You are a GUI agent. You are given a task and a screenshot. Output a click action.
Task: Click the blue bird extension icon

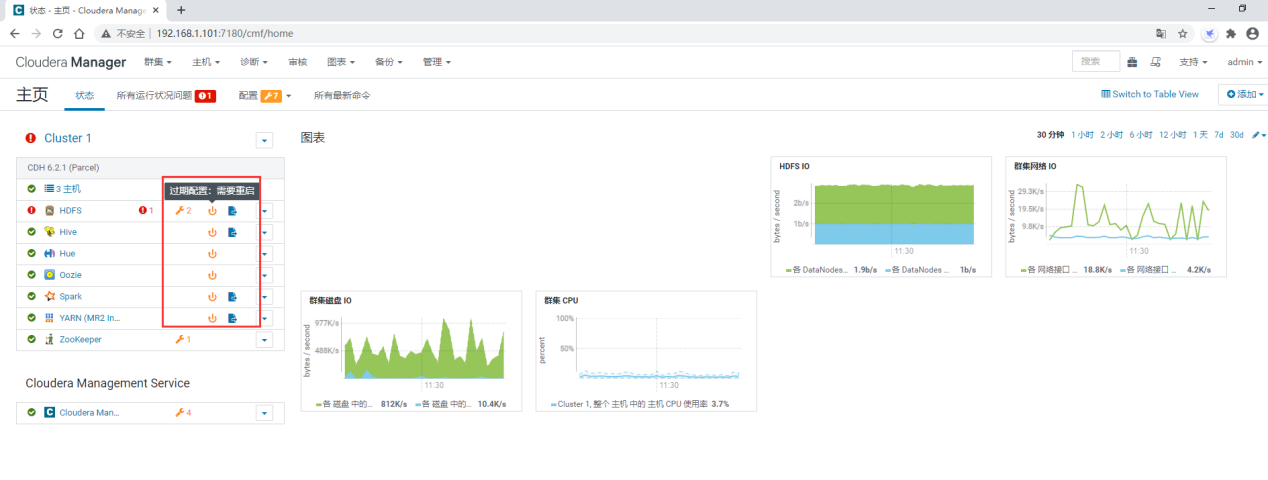pyautogui.click(x=1209, y=33)
